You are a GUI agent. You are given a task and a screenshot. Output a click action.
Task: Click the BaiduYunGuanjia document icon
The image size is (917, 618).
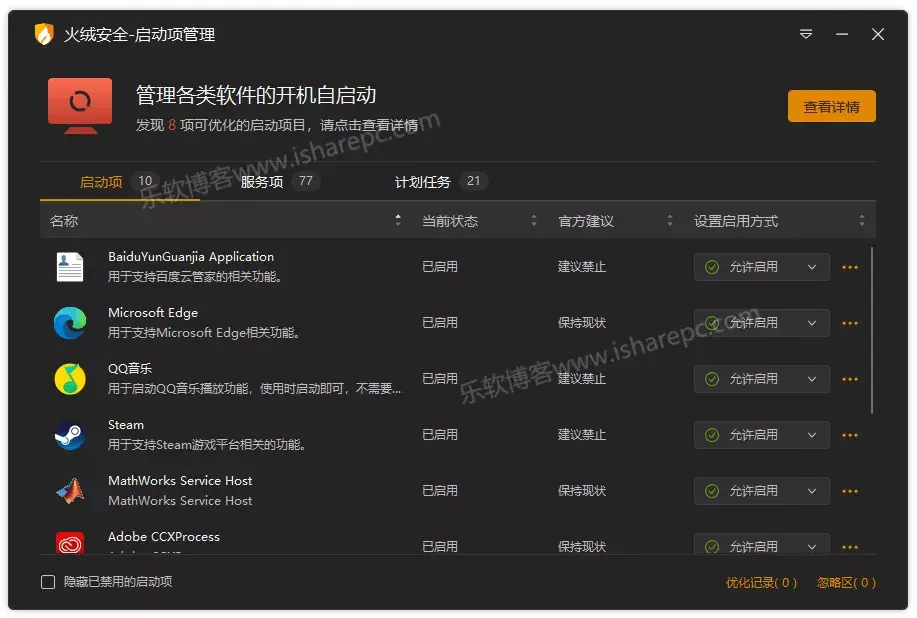click(70, 267)
